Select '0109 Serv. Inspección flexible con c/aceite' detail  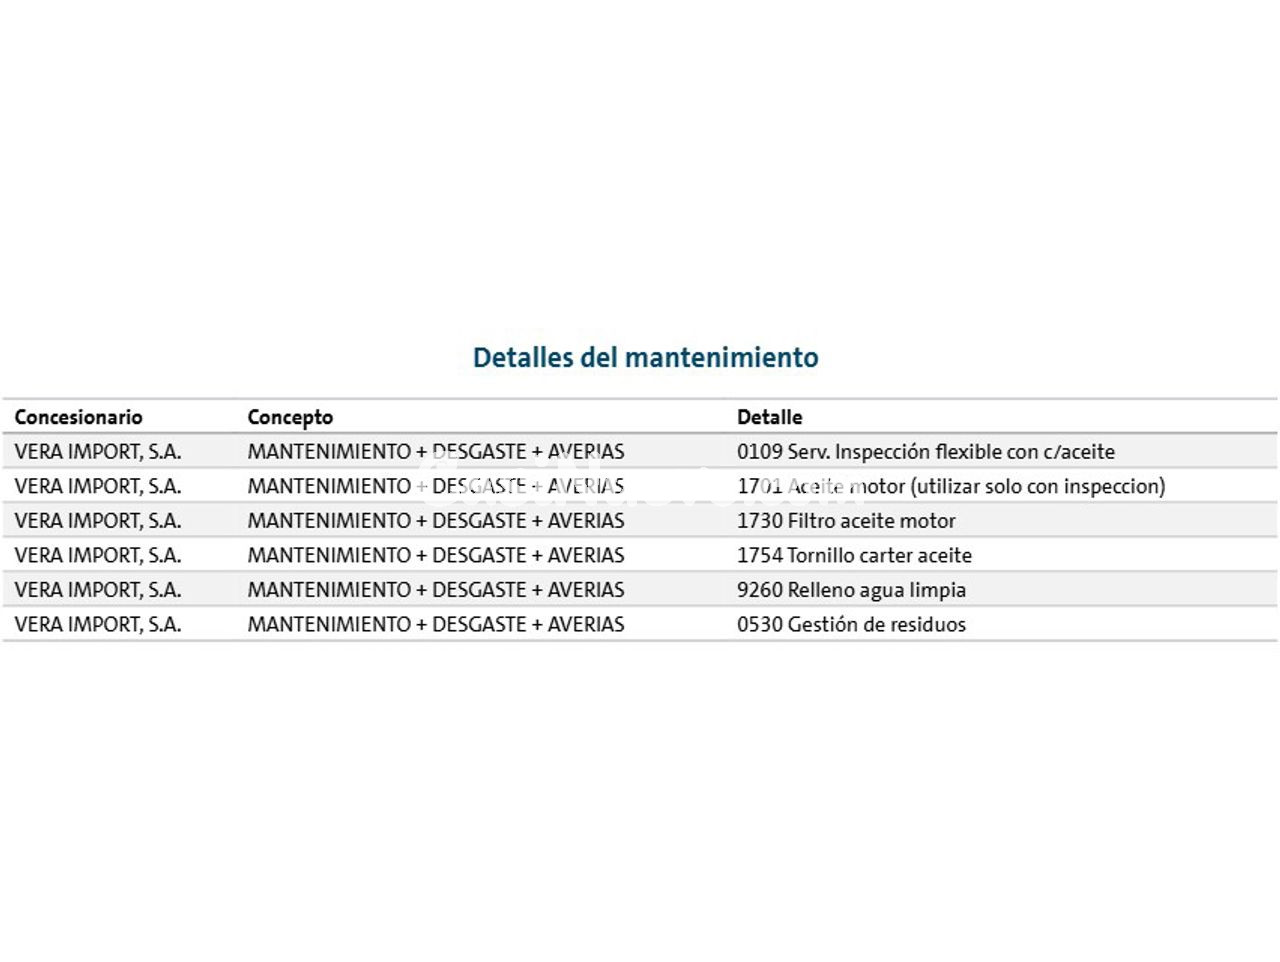click(925, 452)
